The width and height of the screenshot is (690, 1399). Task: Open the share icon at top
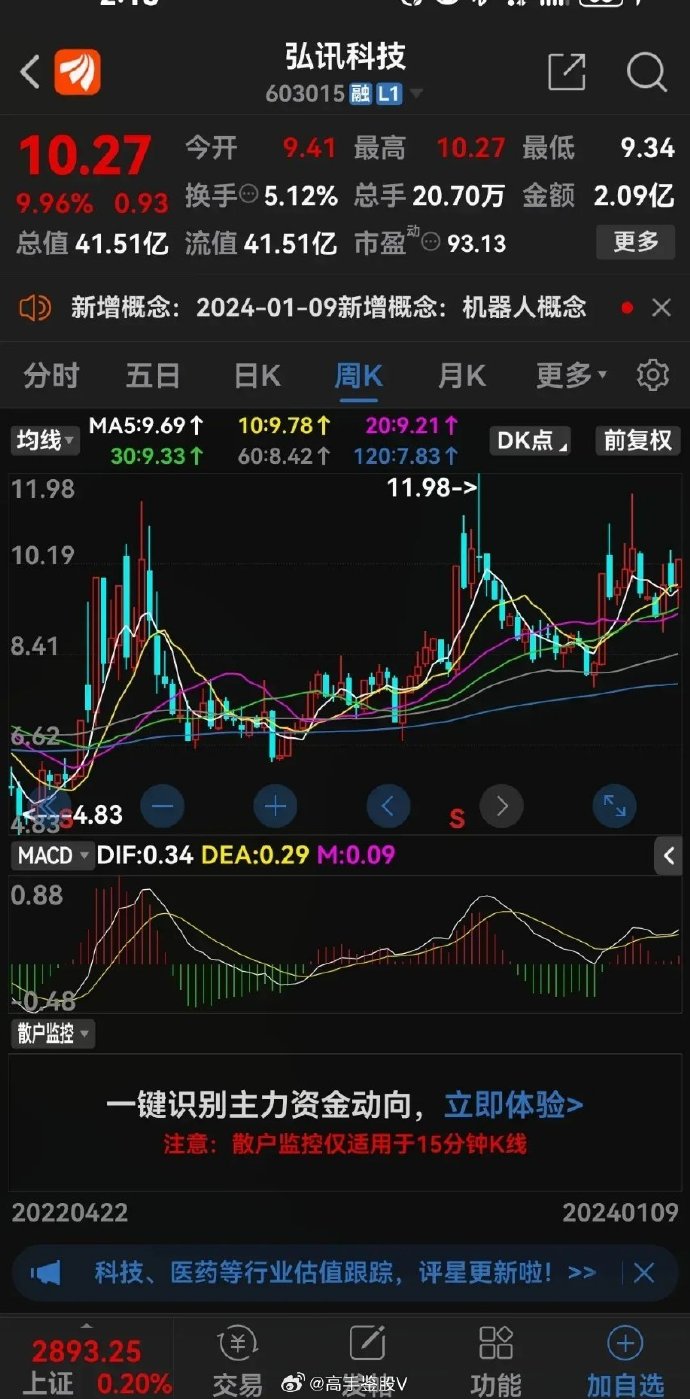point(567,72)
